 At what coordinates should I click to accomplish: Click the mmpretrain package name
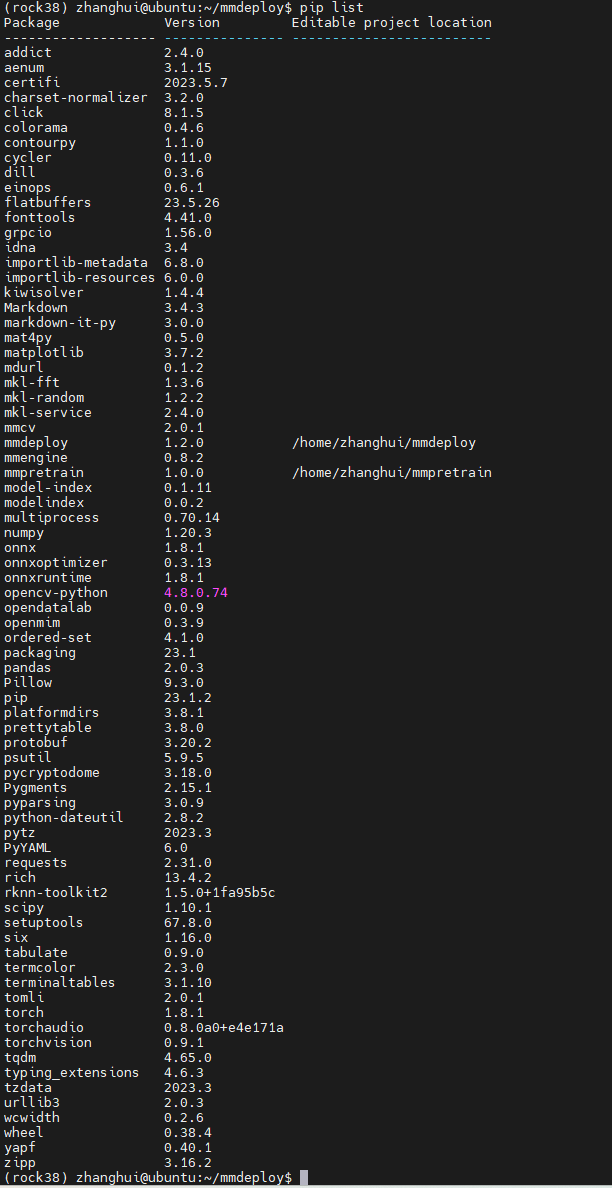[44, 473]
